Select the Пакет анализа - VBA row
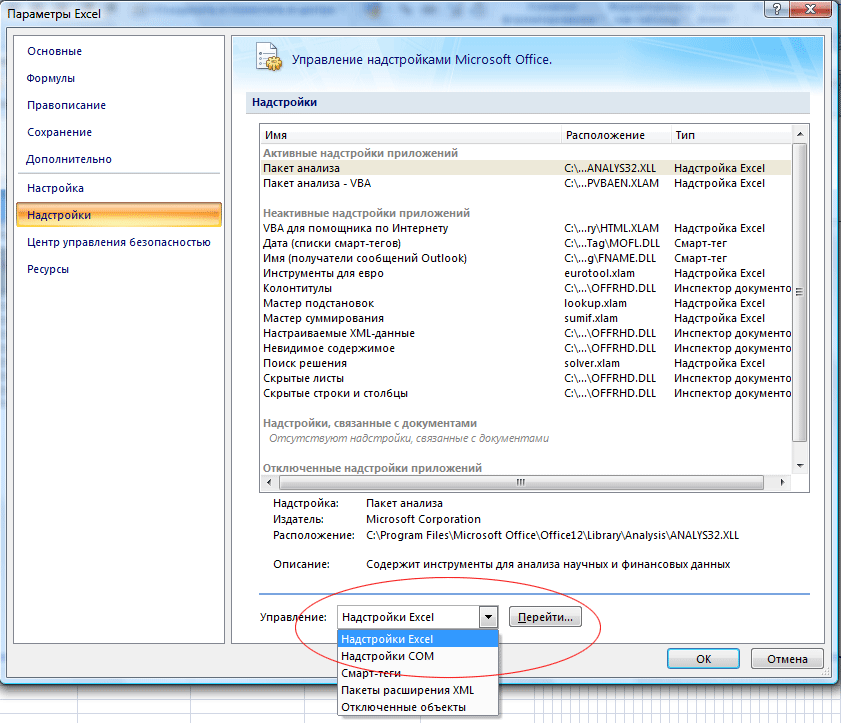 [526, 183]
